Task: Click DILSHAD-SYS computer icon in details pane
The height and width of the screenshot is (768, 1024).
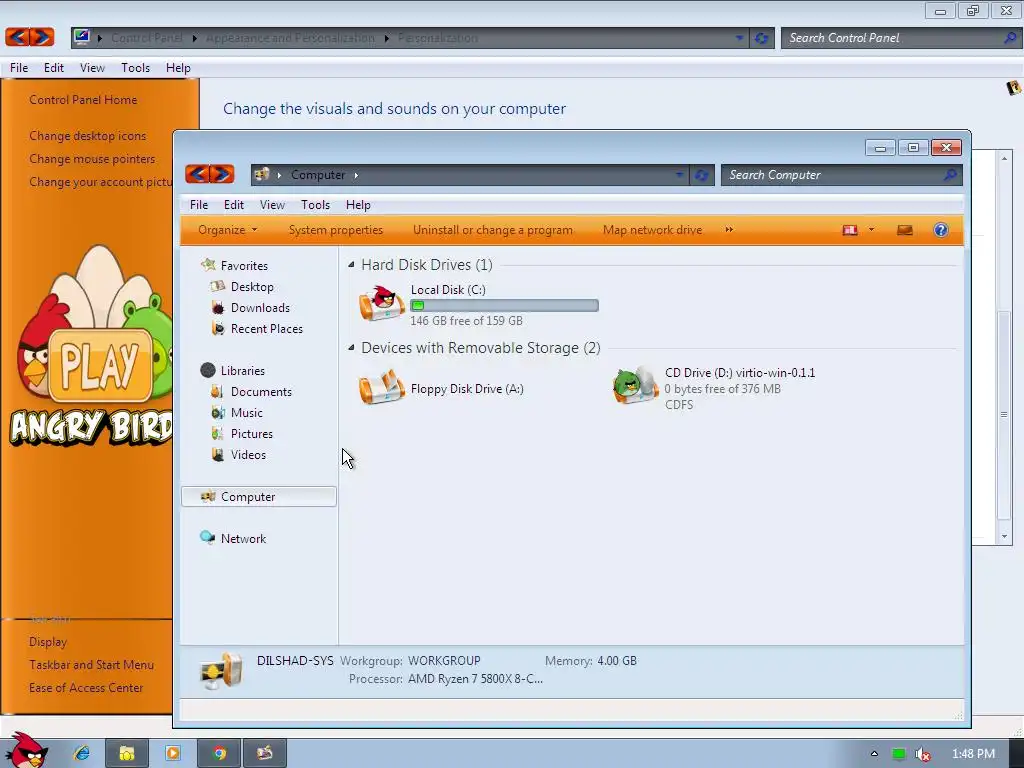Action: 221,671
